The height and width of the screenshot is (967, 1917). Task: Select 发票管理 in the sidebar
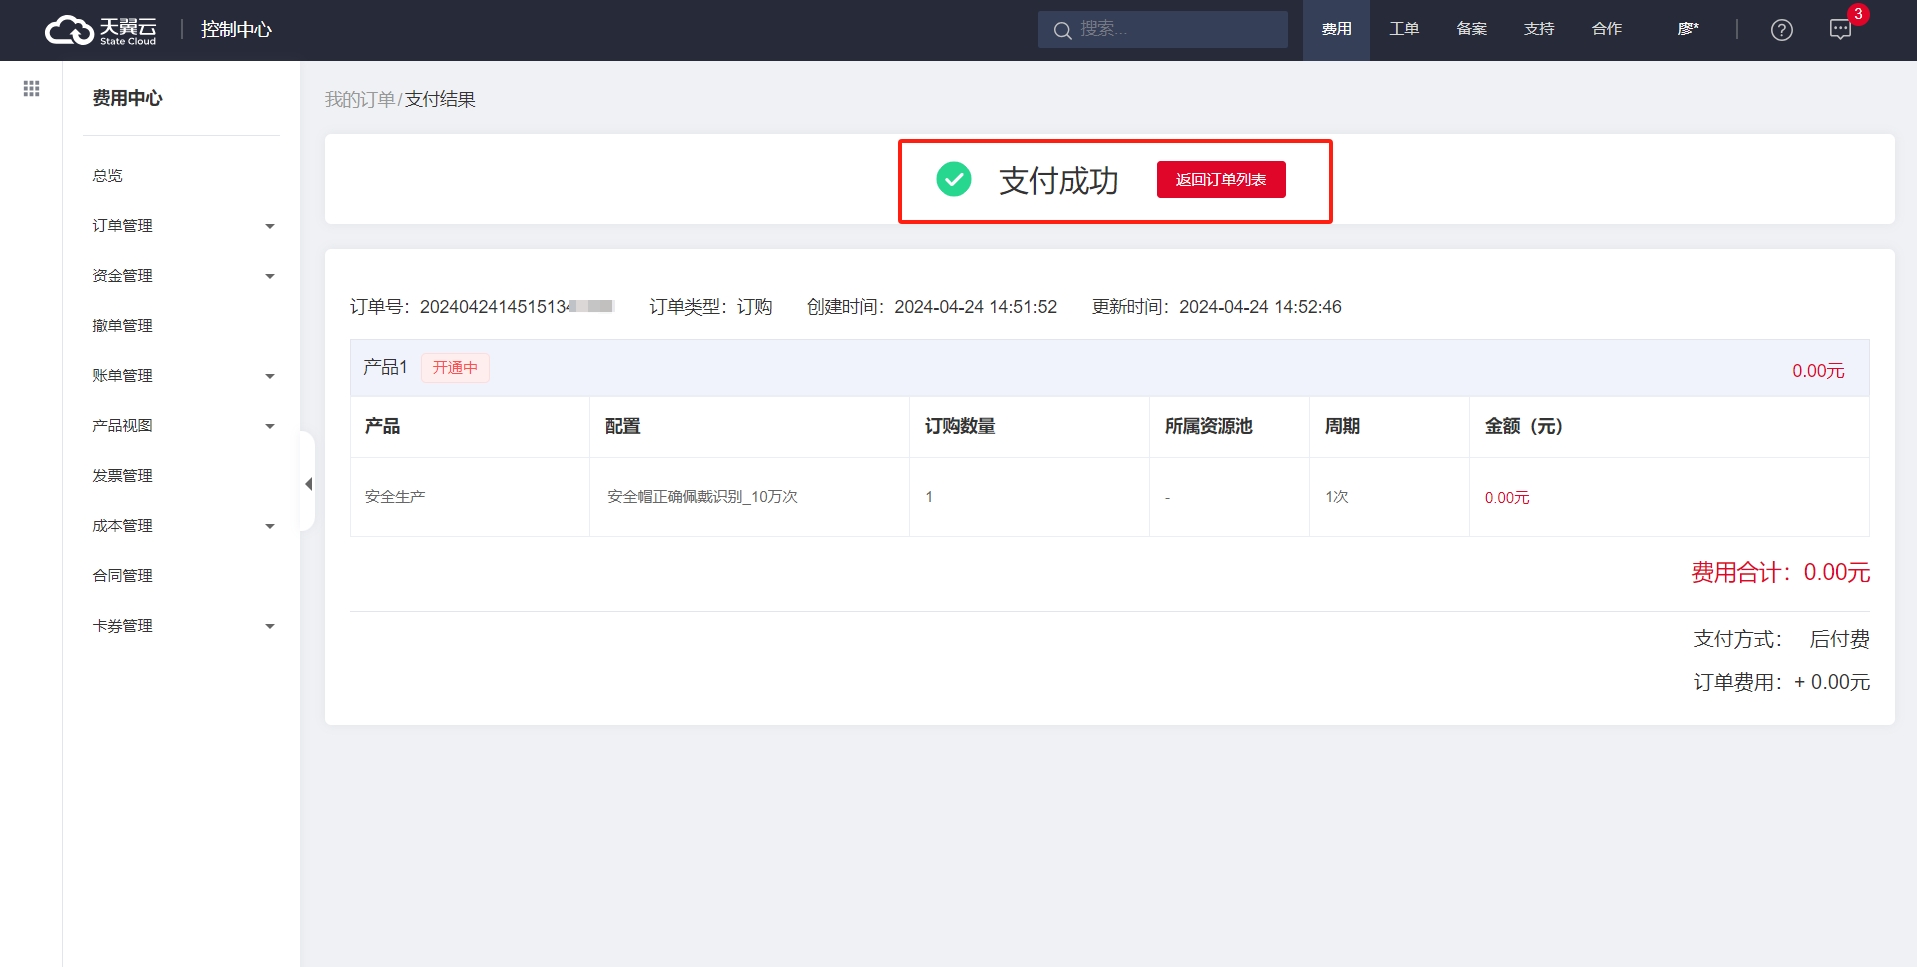click(123, 475)
